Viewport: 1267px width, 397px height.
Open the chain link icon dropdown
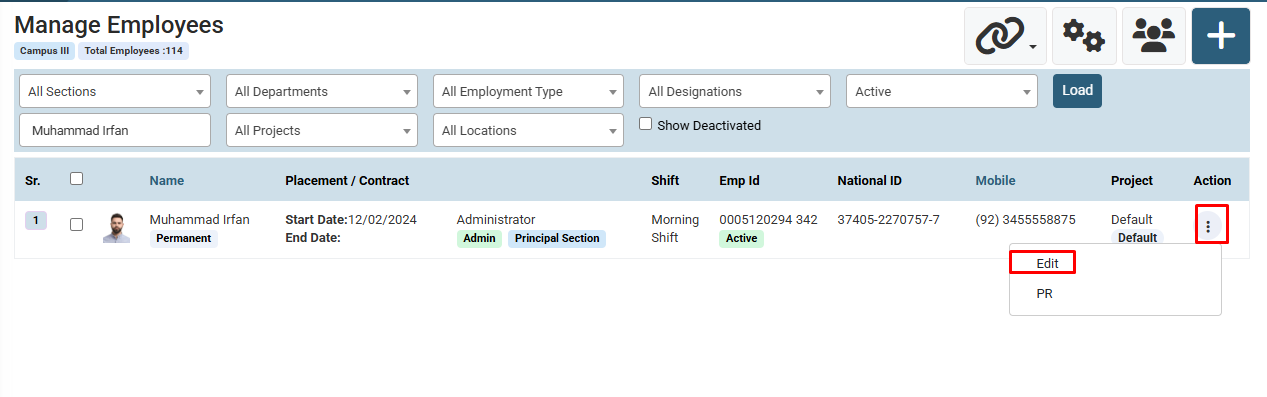1005,36
